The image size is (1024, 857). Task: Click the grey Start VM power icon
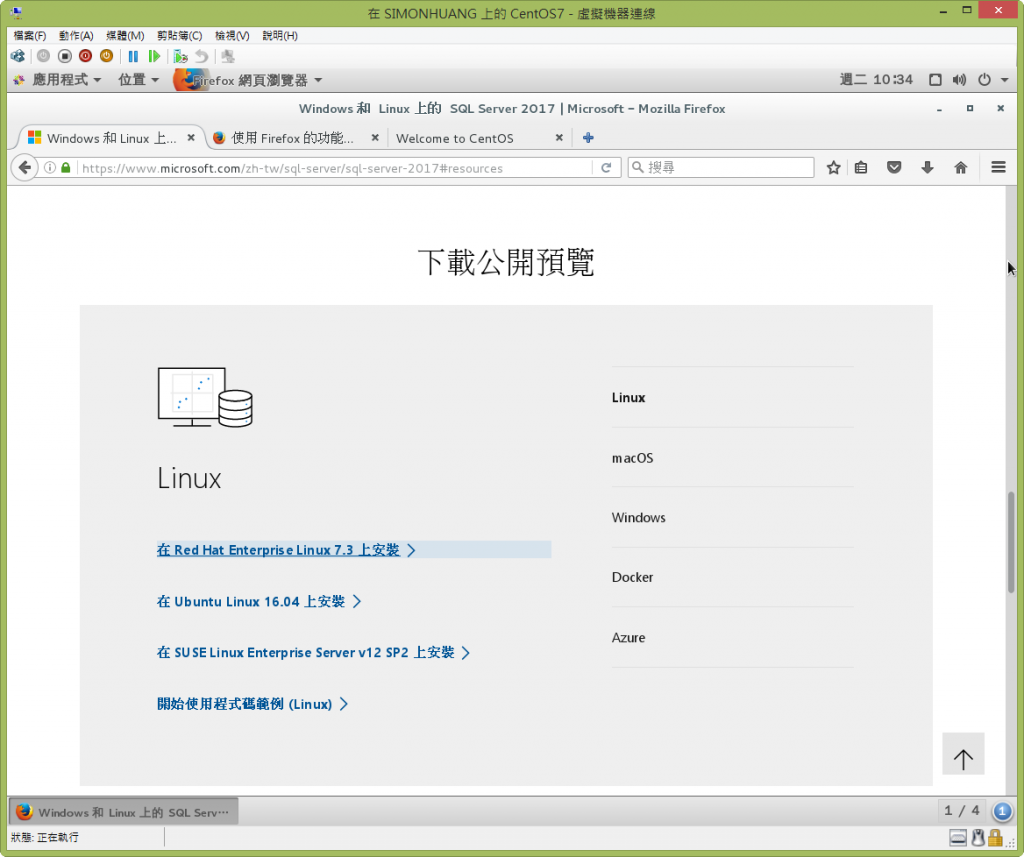tap(43, 56)
